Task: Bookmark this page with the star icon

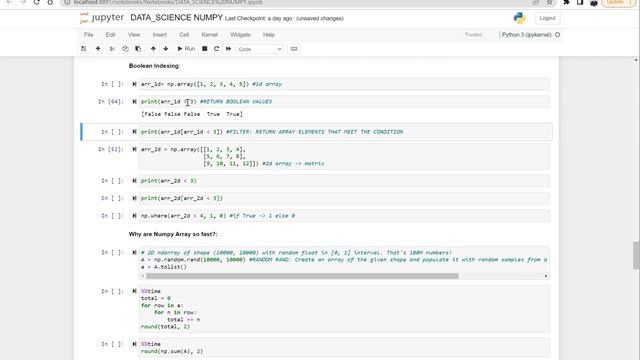Action: pos(550,2)
